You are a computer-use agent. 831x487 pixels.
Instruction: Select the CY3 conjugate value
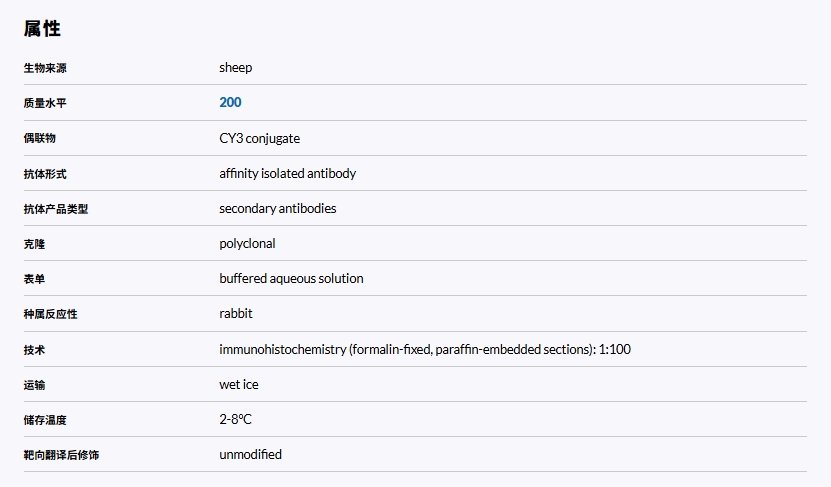point(259,138)
